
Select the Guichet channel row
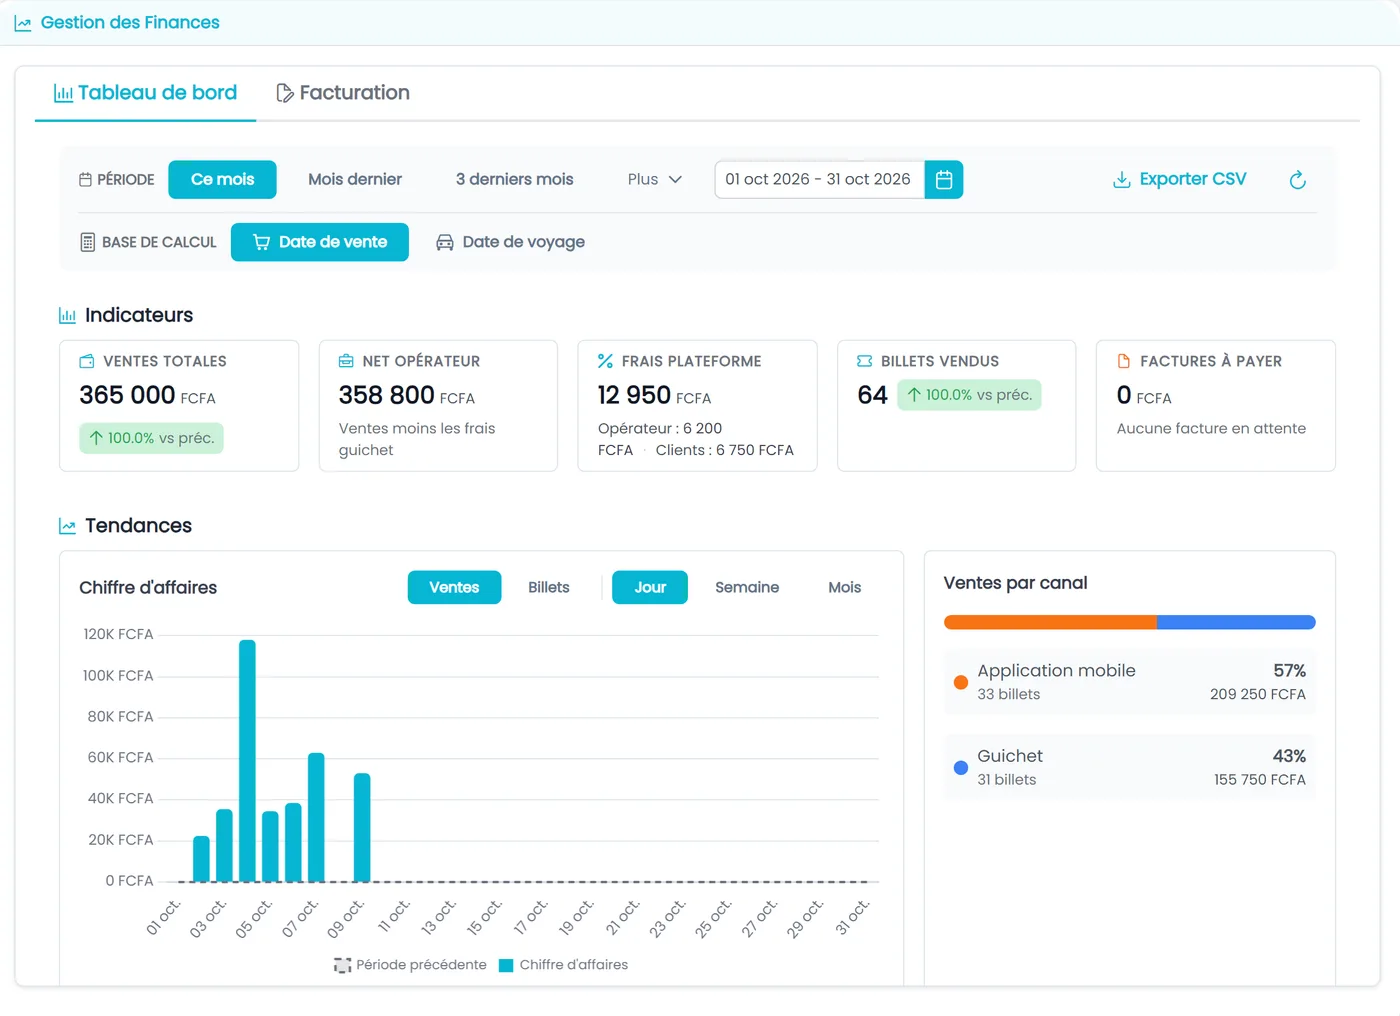[x=1130, y=767]
